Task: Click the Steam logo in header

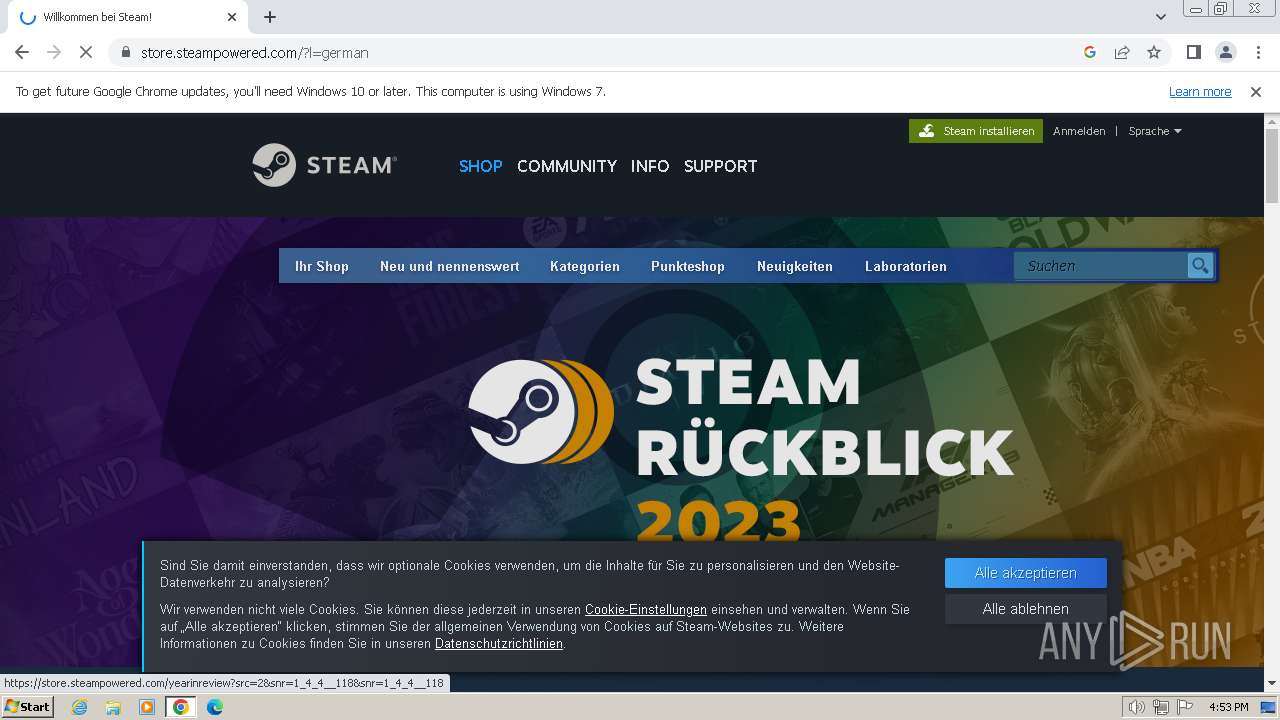Action: (x=324, y=165)
